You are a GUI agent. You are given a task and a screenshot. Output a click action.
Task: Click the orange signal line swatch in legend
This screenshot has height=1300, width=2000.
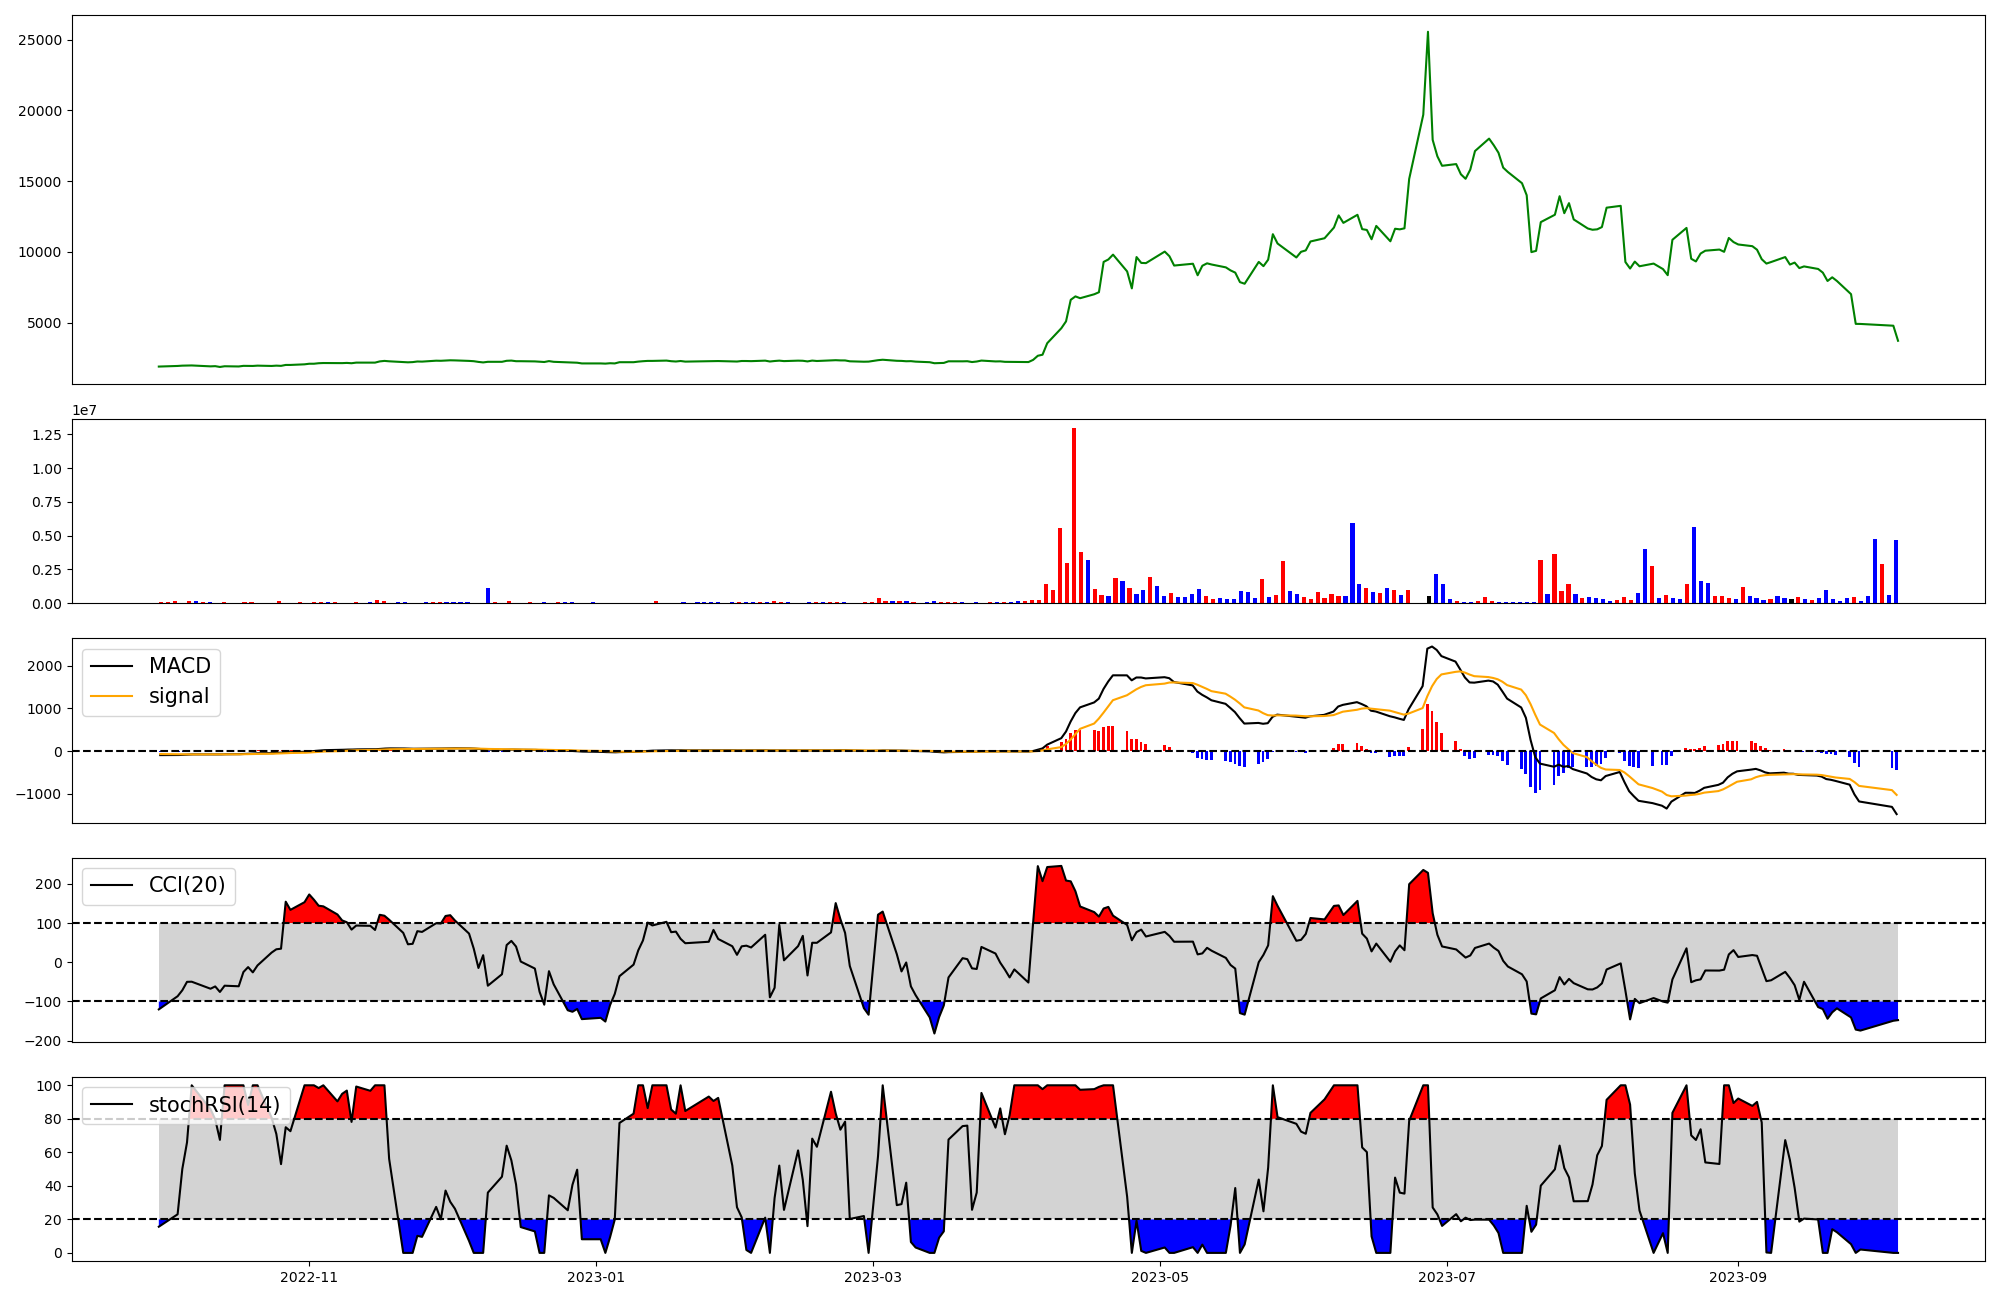[111, 696]
